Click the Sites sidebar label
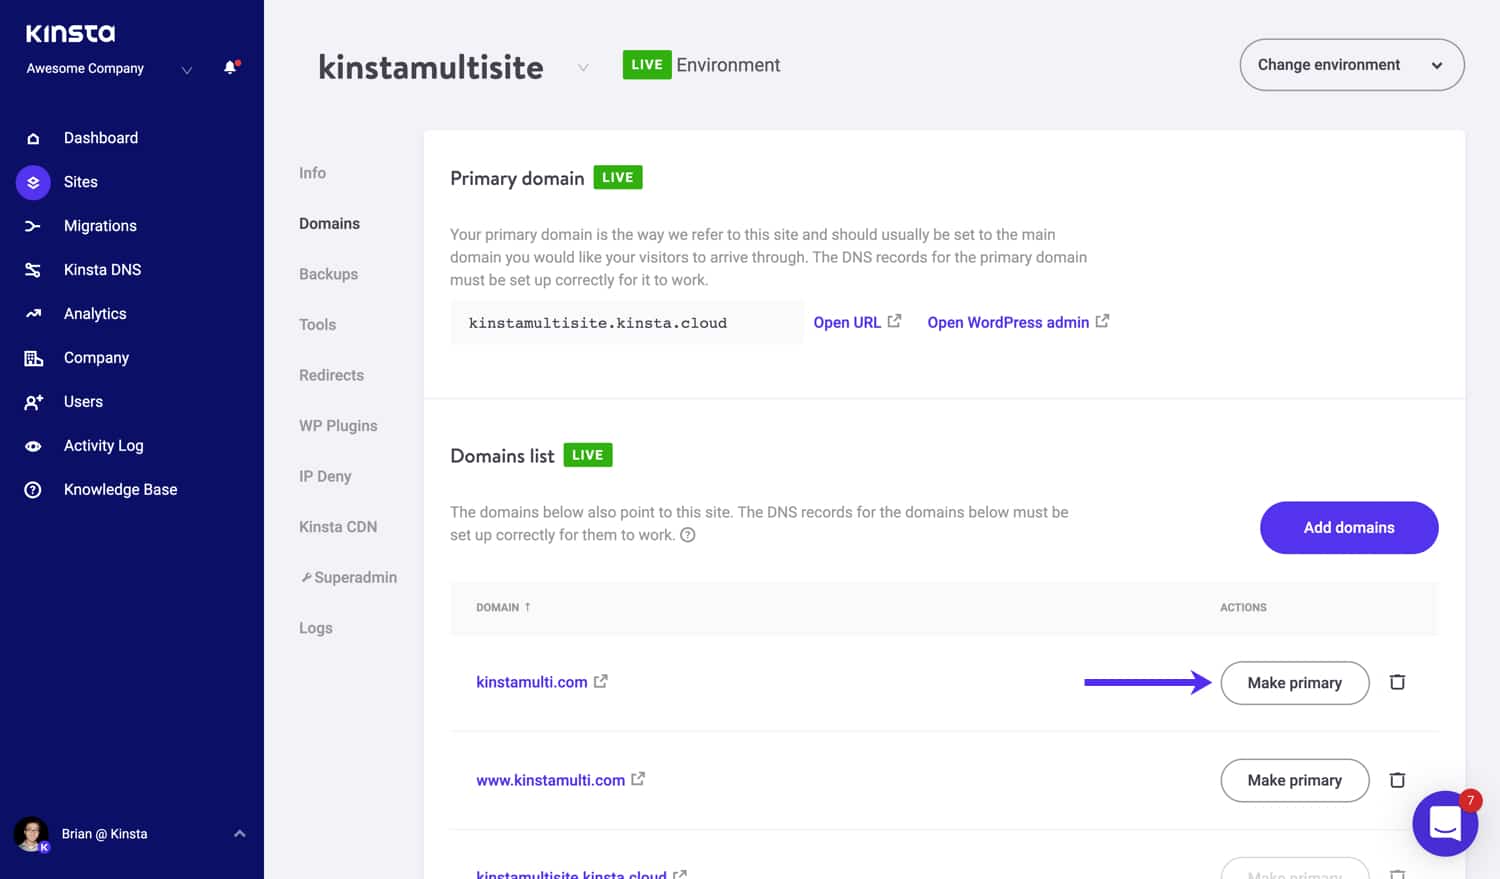This screenshot has width=1500, height=879. pyautogui.click(x=81, y=182)
